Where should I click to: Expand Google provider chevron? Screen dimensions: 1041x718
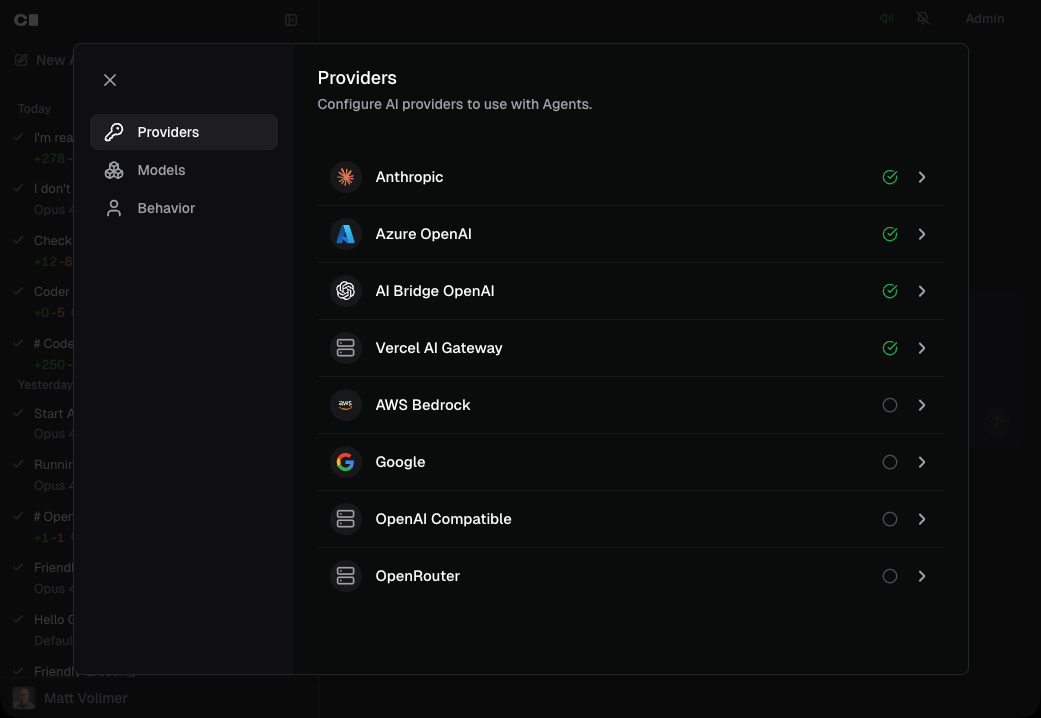coord(922,462)
